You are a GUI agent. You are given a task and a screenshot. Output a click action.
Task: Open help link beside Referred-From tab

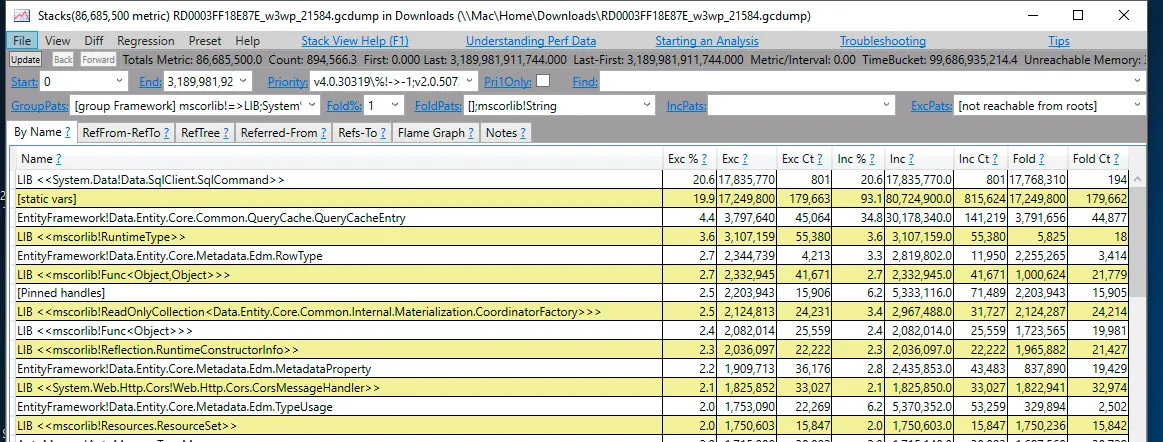coord(323,133)
